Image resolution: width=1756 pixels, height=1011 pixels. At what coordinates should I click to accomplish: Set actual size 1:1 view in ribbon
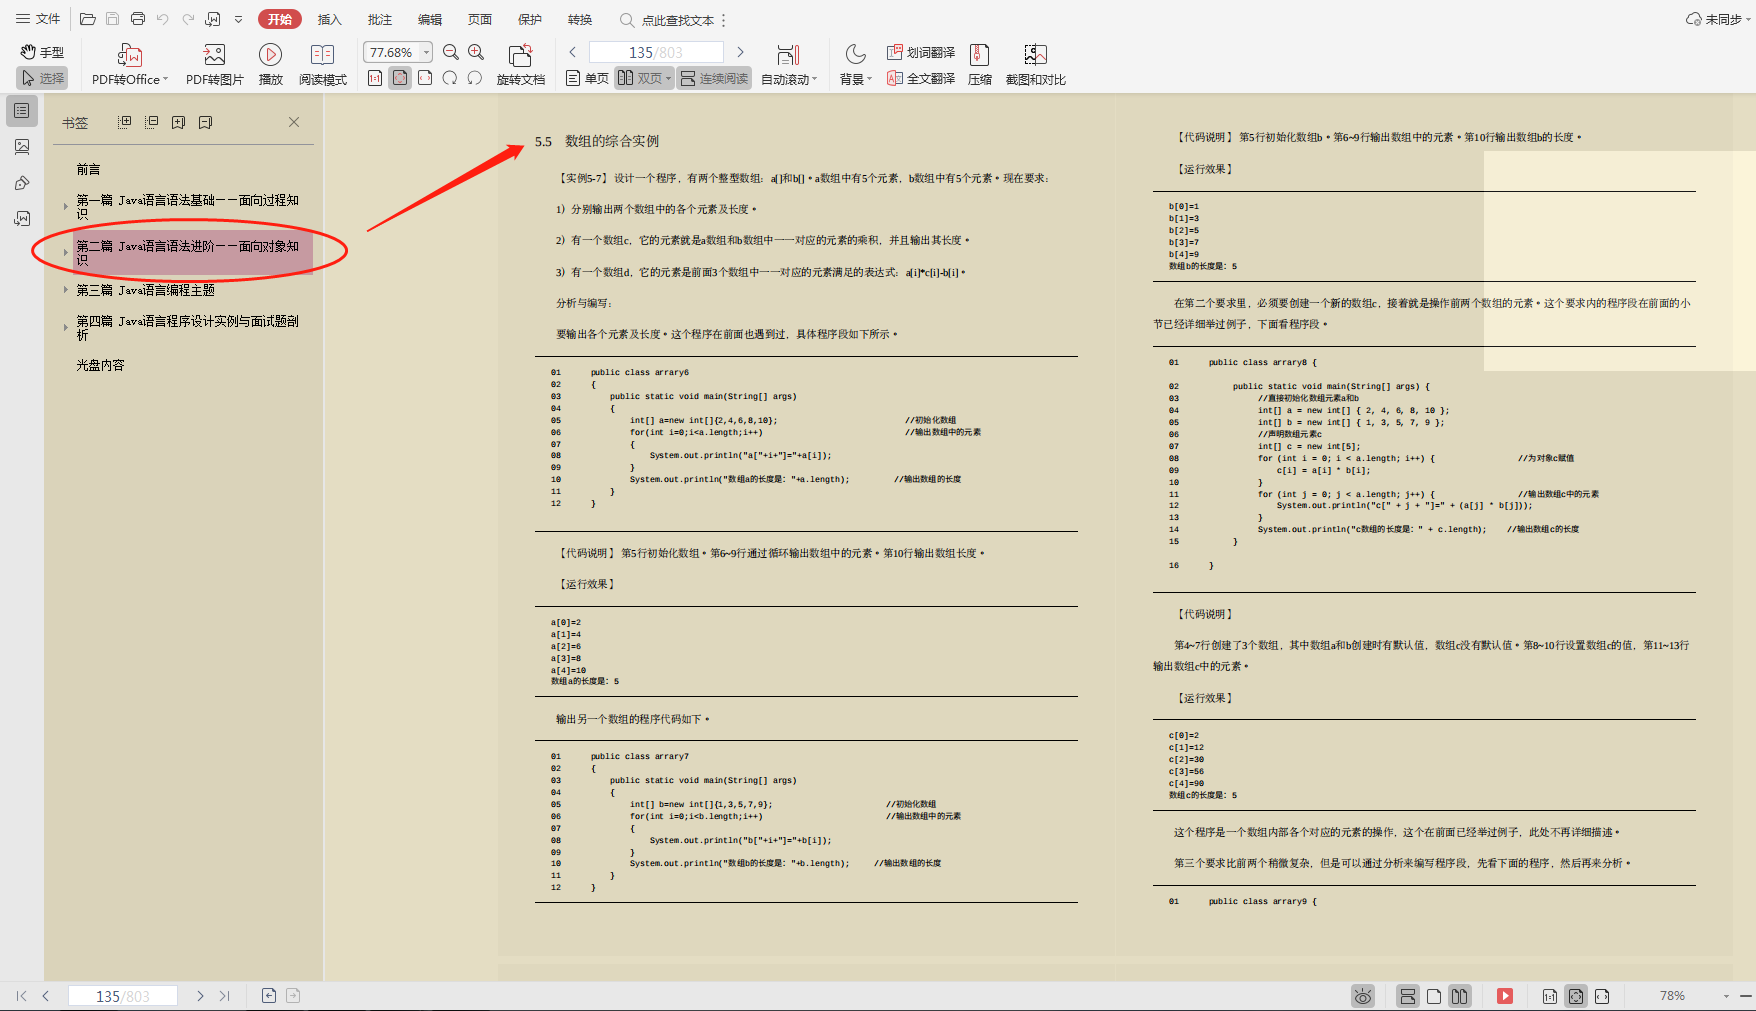point(375,78)
